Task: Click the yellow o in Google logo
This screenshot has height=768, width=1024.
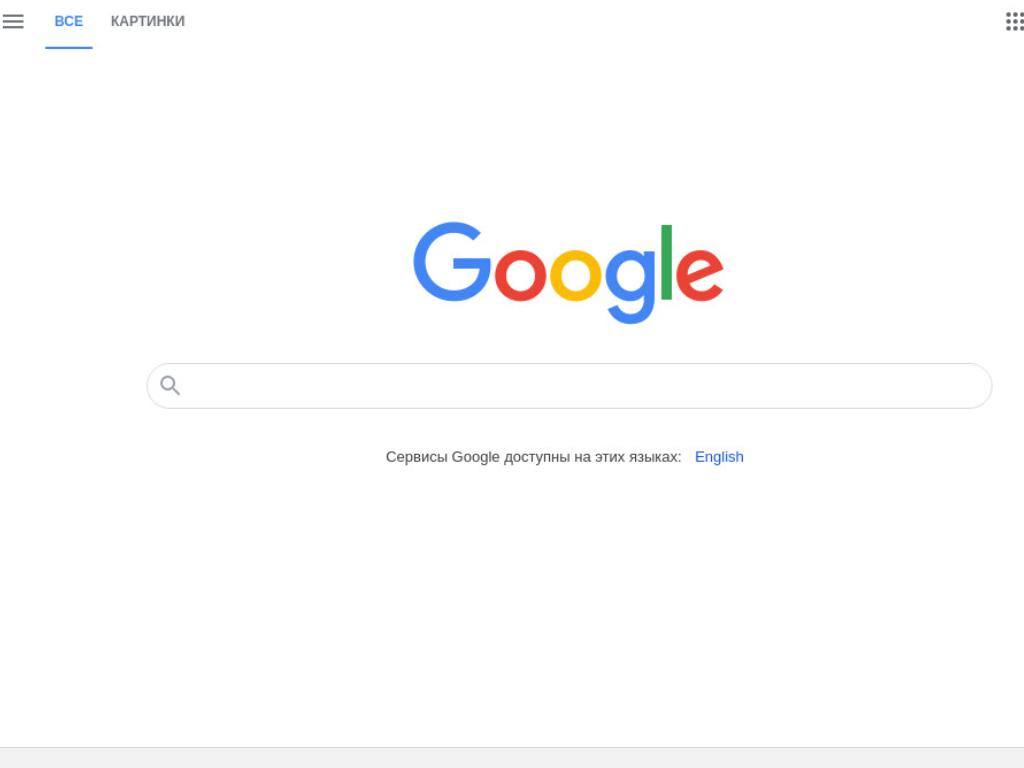Action: tap(575, 275)
